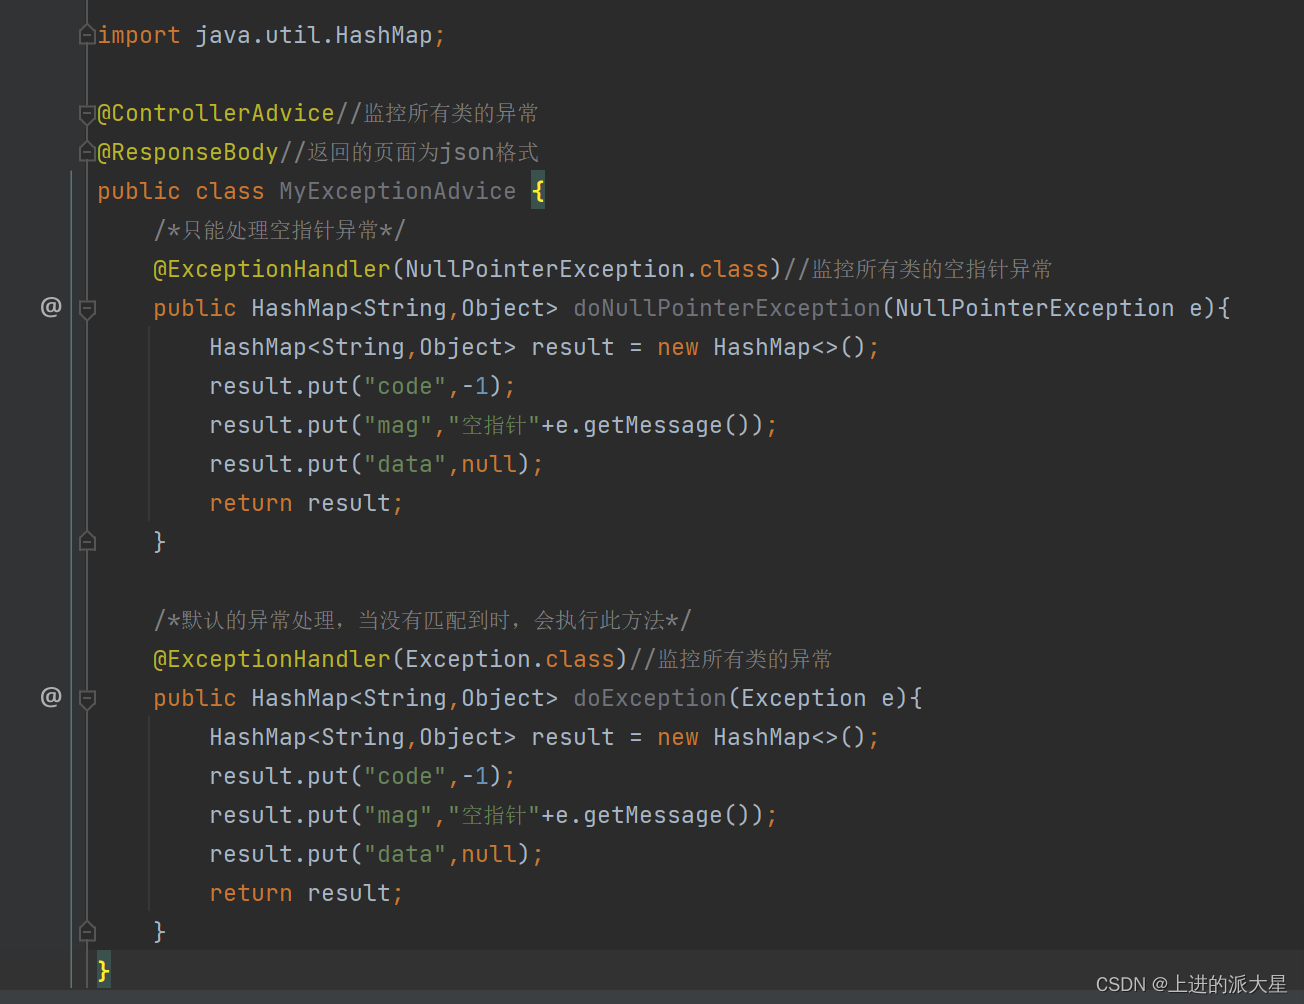
Task: Collapse the doException method body
Action: coord(87,699)
